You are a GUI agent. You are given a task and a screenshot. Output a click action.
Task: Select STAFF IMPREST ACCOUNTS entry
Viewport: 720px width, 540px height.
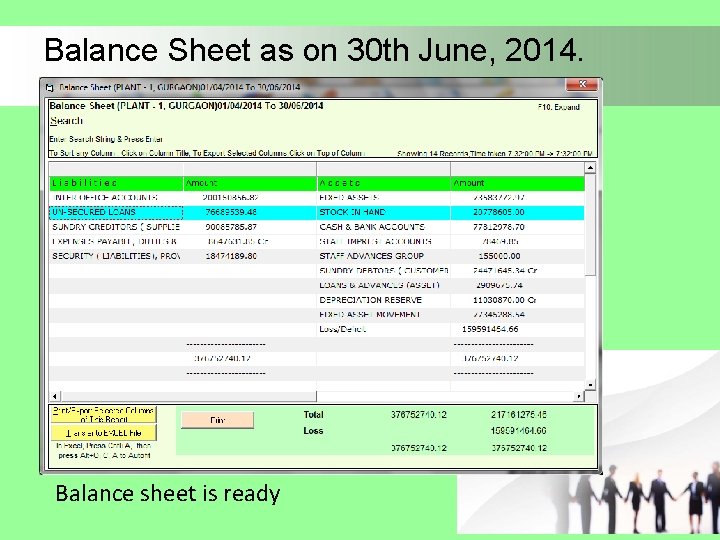(375, 242)
